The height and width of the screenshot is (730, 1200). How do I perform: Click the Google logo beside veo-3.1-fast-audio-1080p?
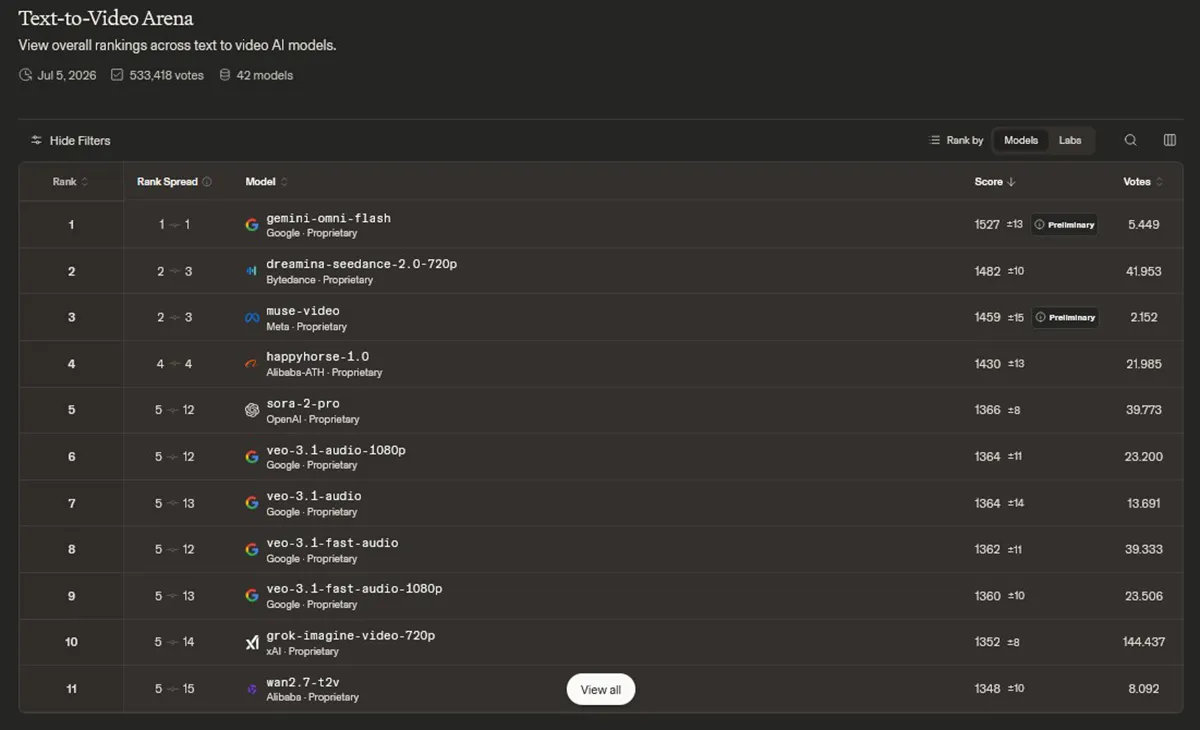click(252, 596)
